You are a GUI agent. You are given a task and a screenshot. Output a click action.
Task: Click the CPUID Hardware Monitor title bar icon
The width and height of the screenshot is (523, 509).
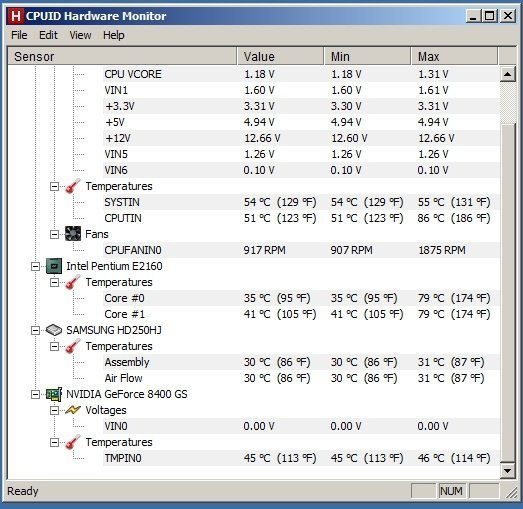click(16, 16)
